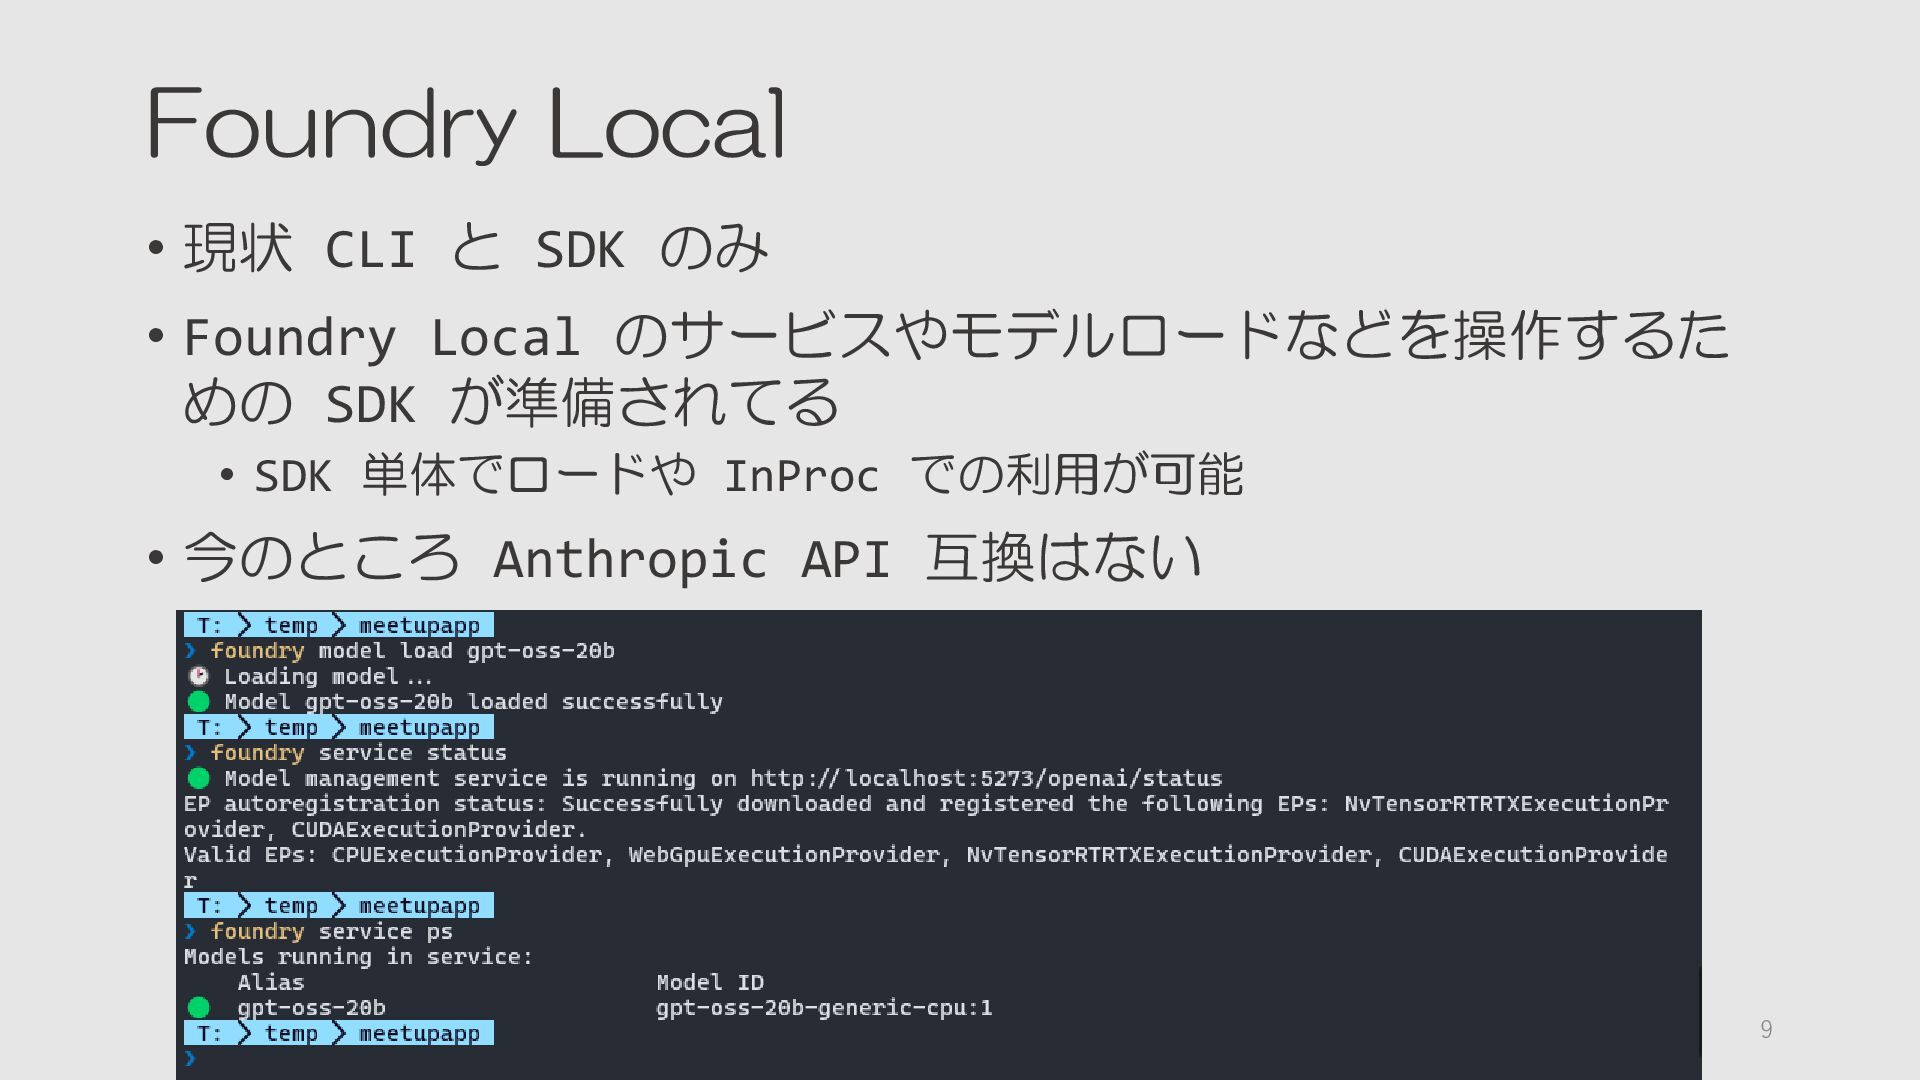Click prompt chevron before foundry service status
The image size is (1920, 1080).
point(190,753)
